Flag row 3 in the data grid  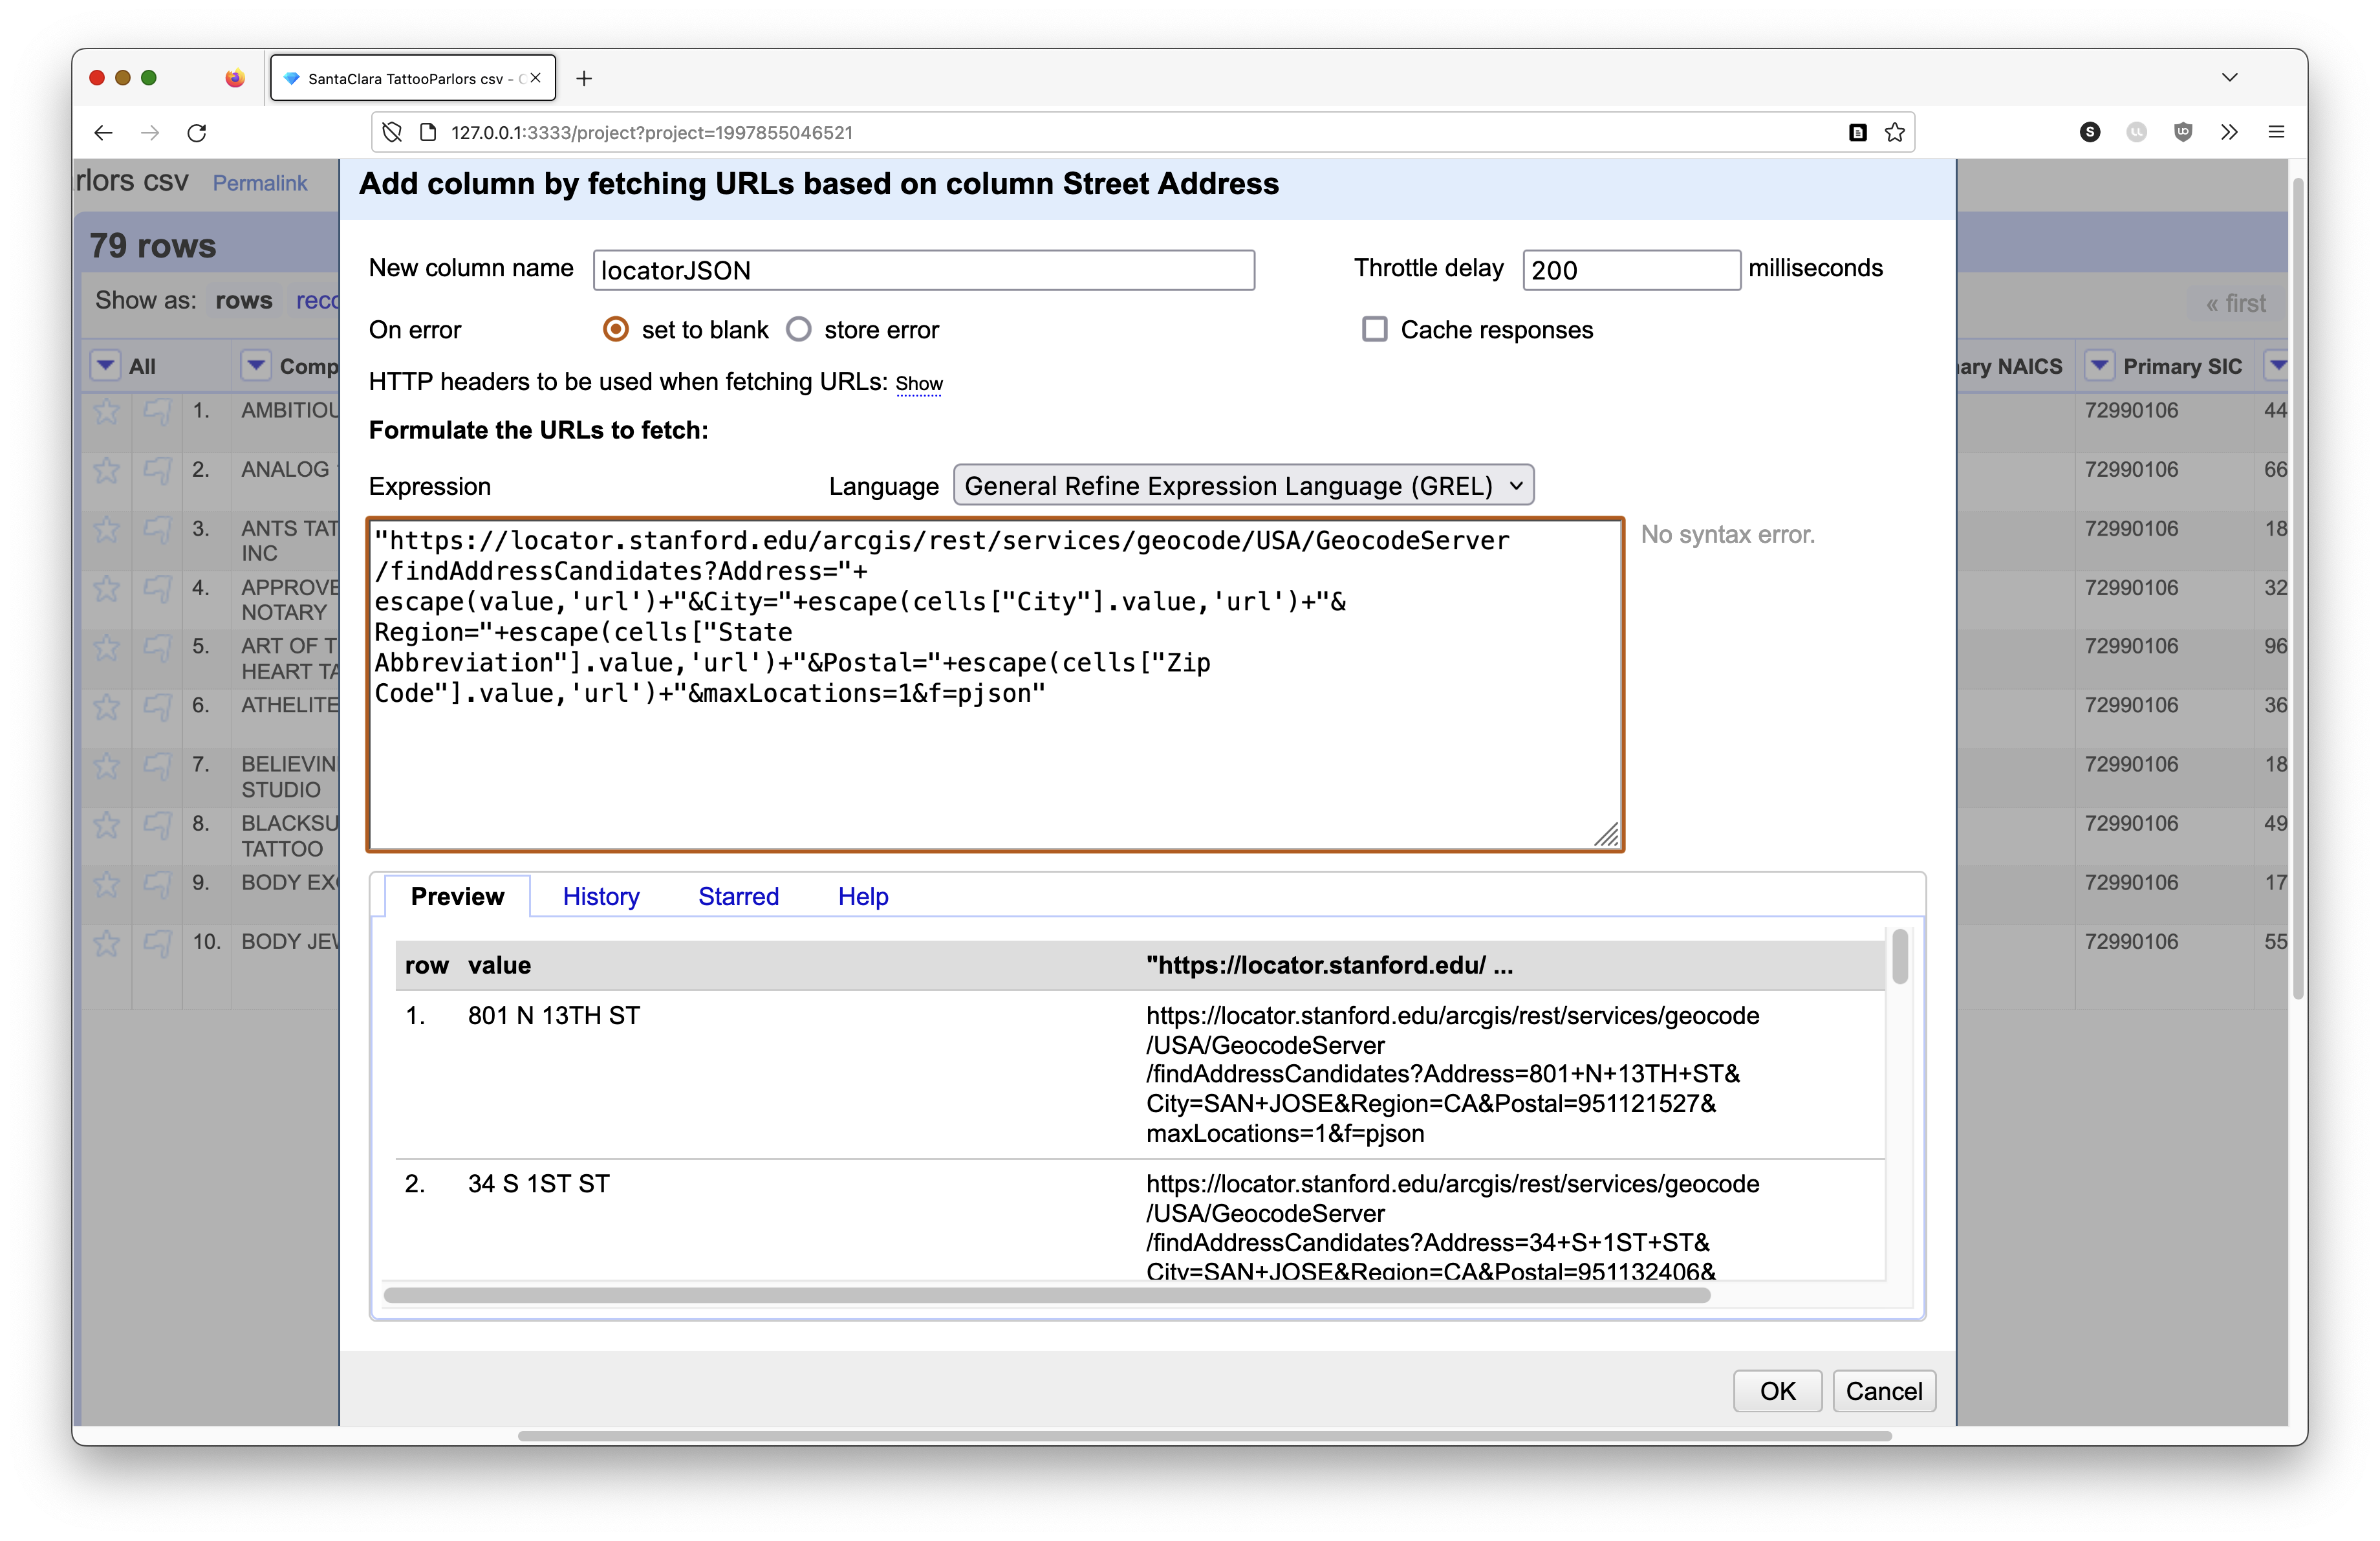coord(157,529)
